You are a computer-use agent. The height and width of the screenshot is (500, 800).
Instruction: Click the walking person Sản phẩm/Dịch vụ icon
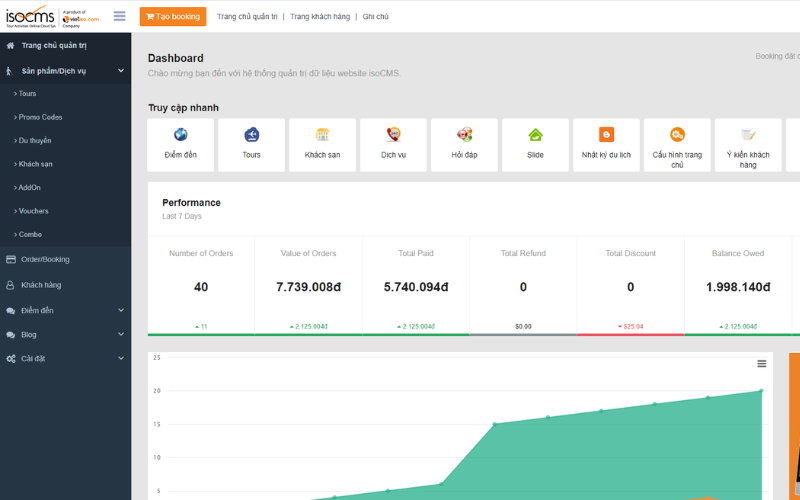(9, 71)
